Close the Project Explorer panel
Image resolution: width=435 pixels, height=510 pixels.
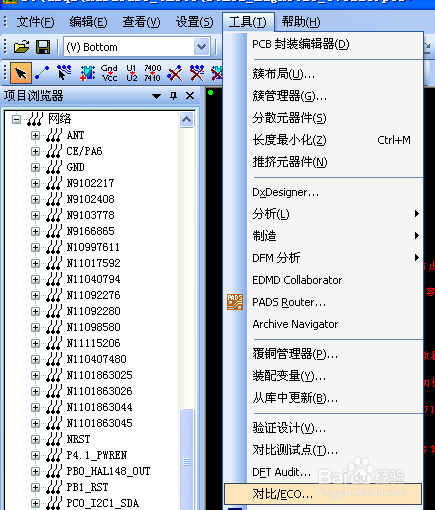(x=190, y=96)
